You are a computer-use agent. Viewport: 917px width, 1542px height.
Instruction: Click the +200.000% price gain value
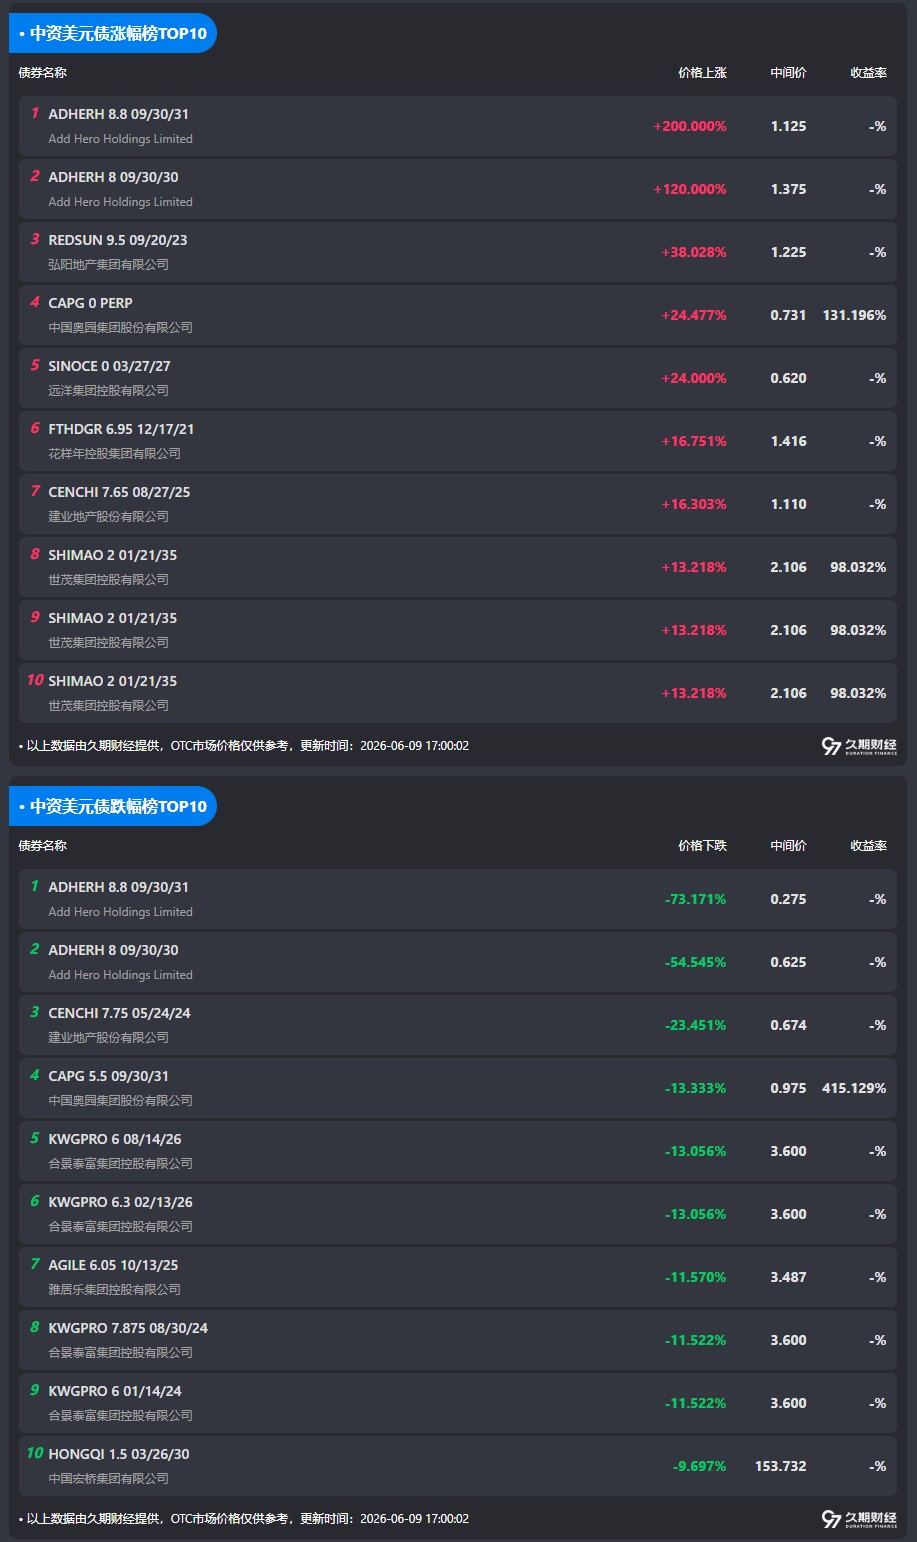pos(690,126)
